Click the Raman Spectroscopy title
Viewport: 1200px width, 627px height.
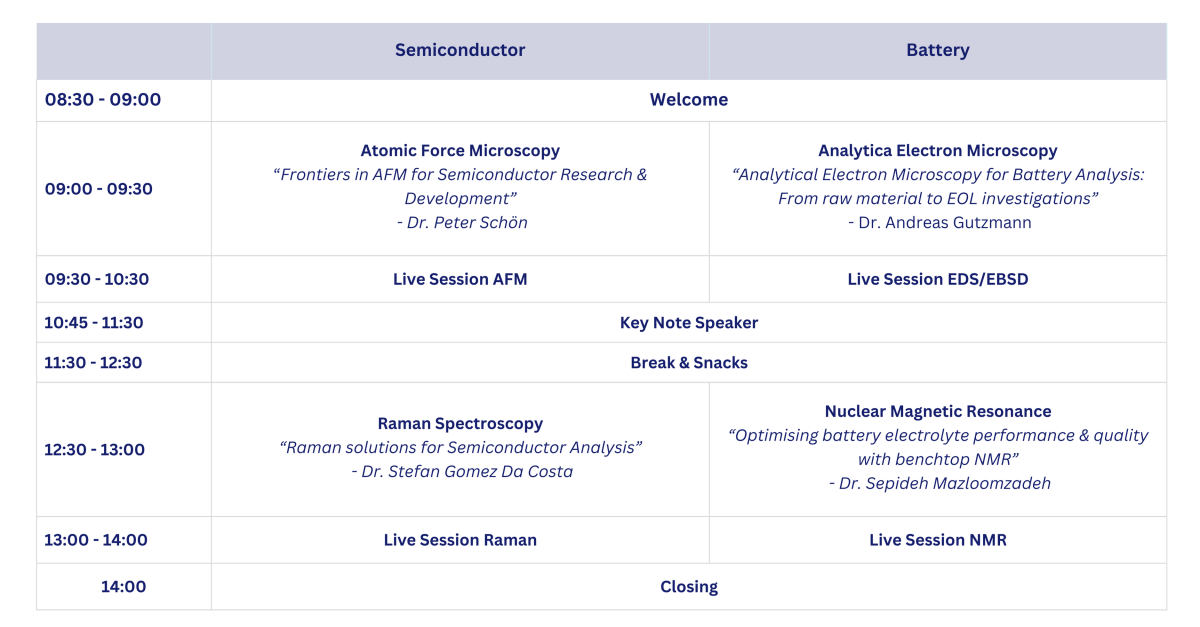pos(460,424)
